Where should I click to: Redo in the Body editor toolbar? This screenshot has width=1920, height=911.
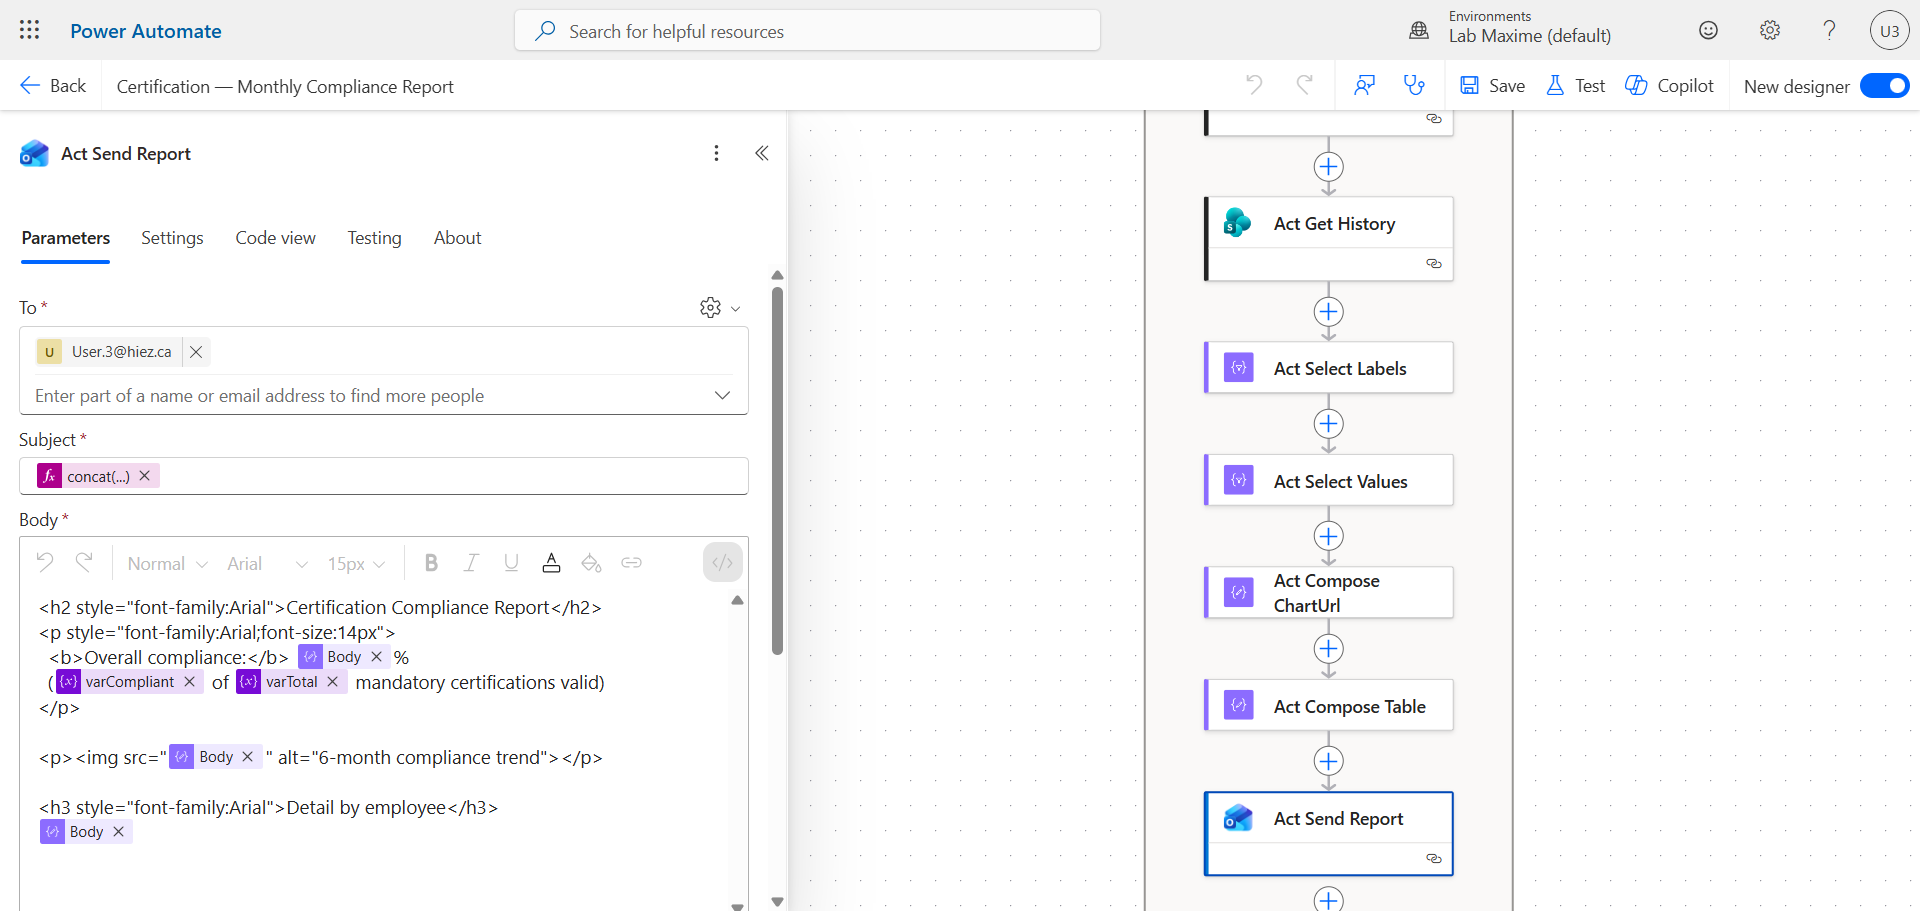84,563
